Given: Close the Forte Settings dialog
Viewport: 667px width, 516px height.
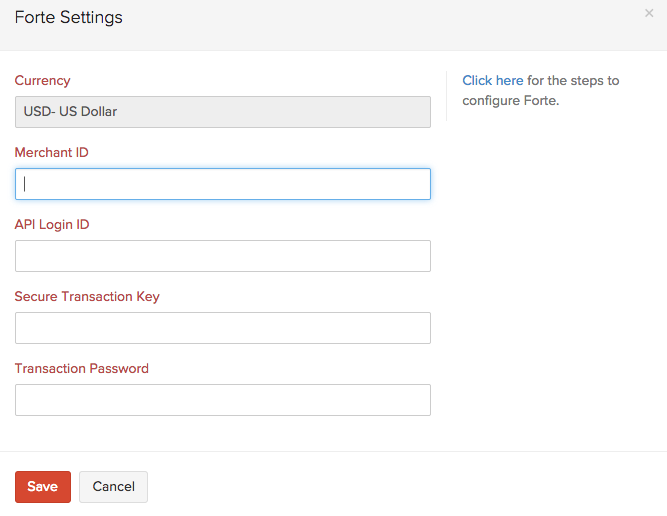Looking at the screenshot, I should [x=649, y=13].
